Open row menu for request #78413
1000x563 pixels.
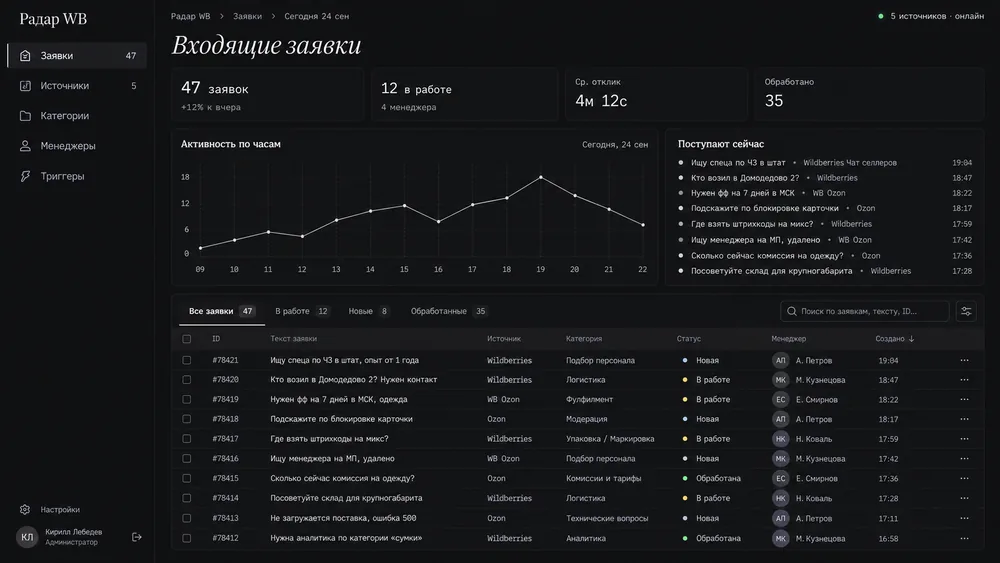964,518
